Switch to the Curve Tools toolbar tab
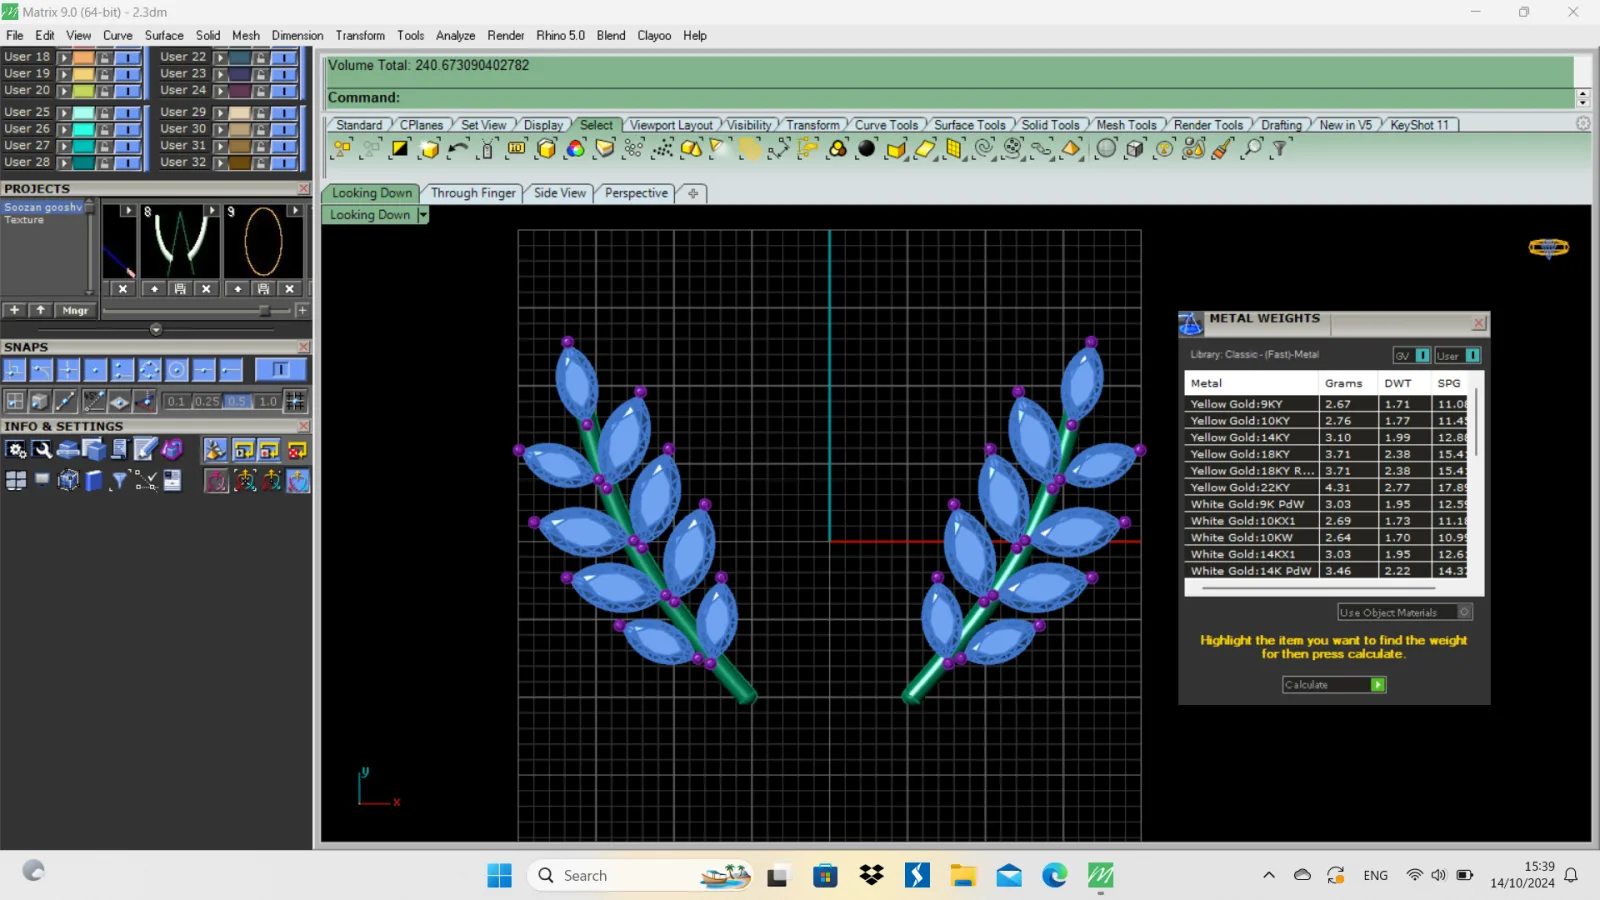The height and width of the screenshot is (900, 1600). click(x=886, y=125)
